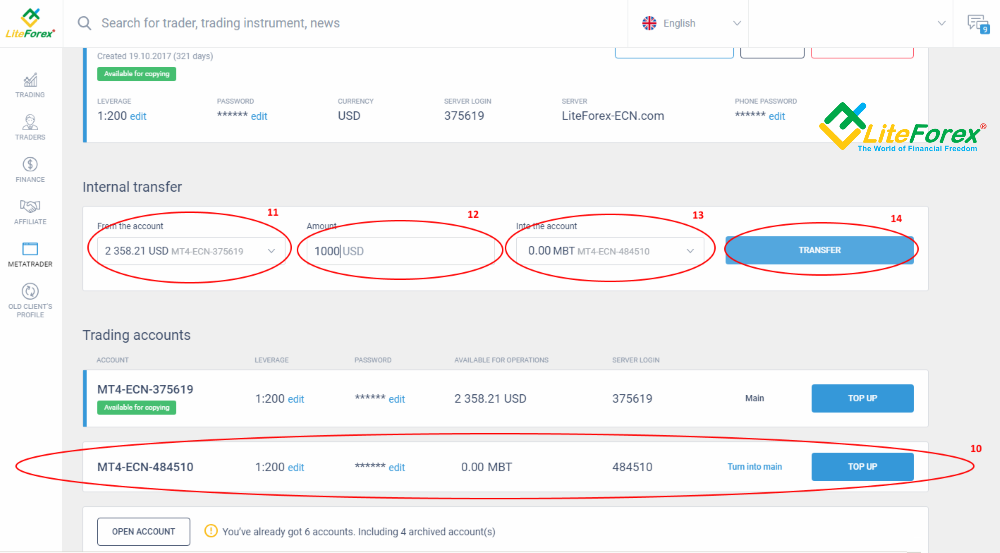The height and width of the screenshot is (553, 1000).
Task: Click server login 484510 in trading accounts
Action: 632,467
